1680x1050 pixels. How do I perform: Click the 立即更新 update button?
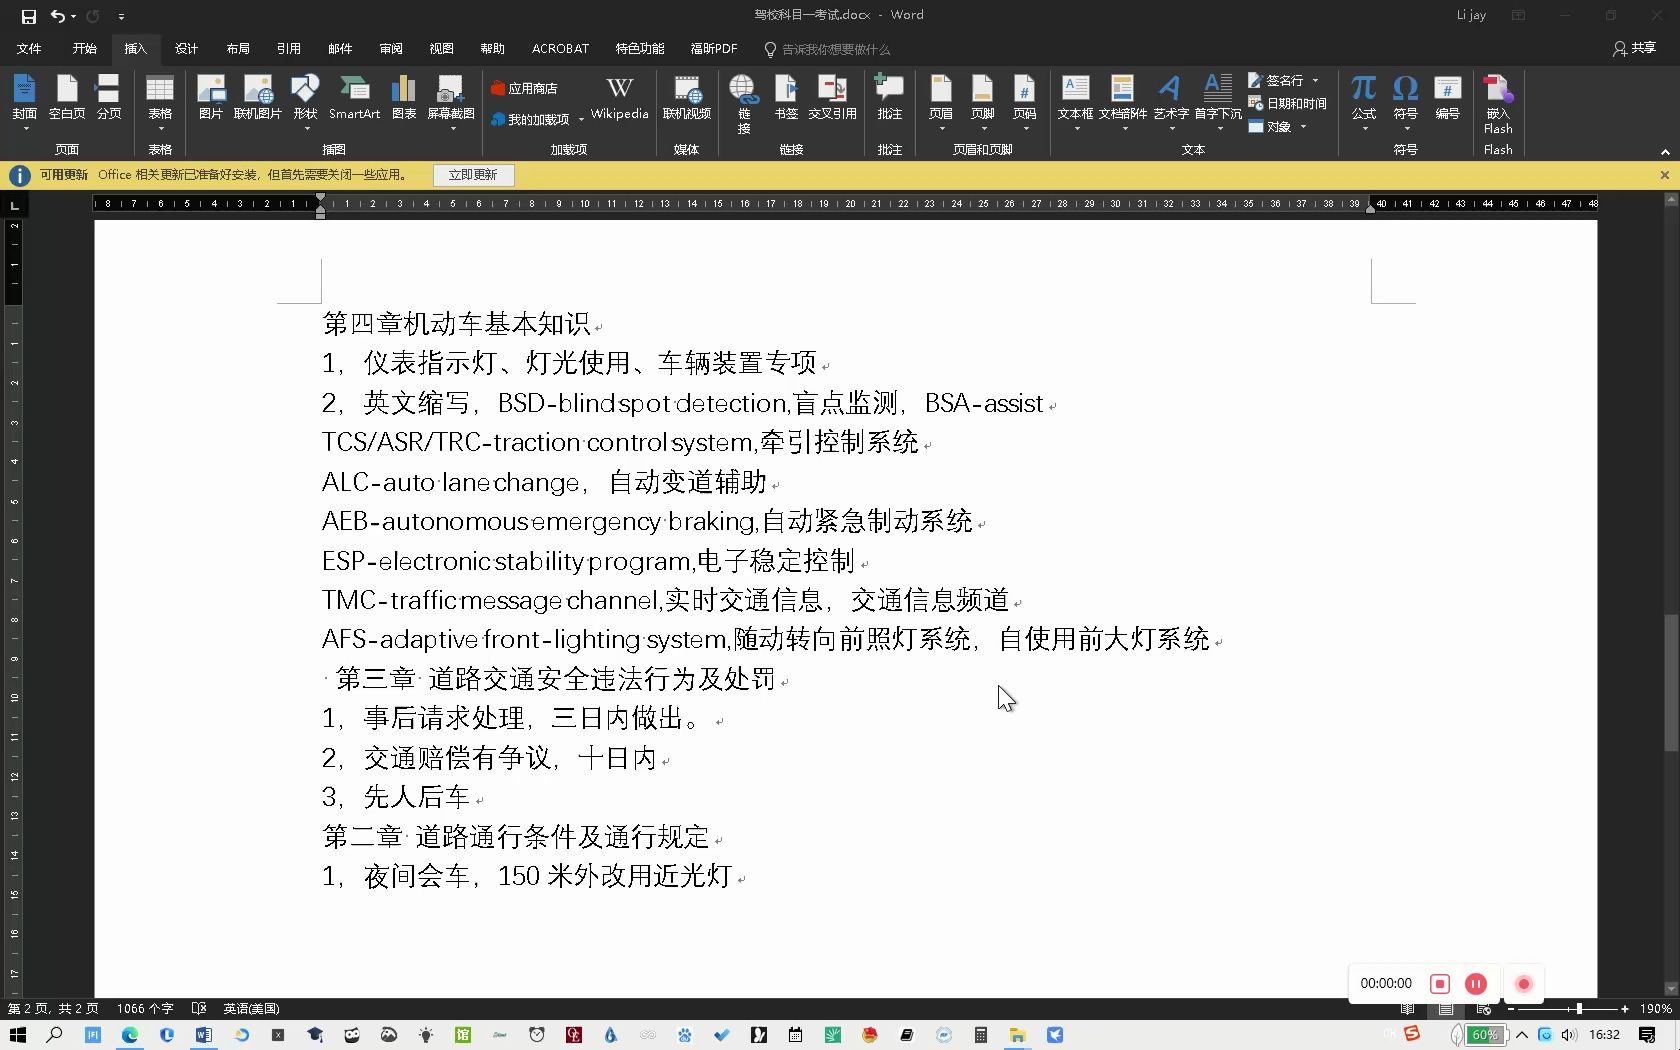473,174
